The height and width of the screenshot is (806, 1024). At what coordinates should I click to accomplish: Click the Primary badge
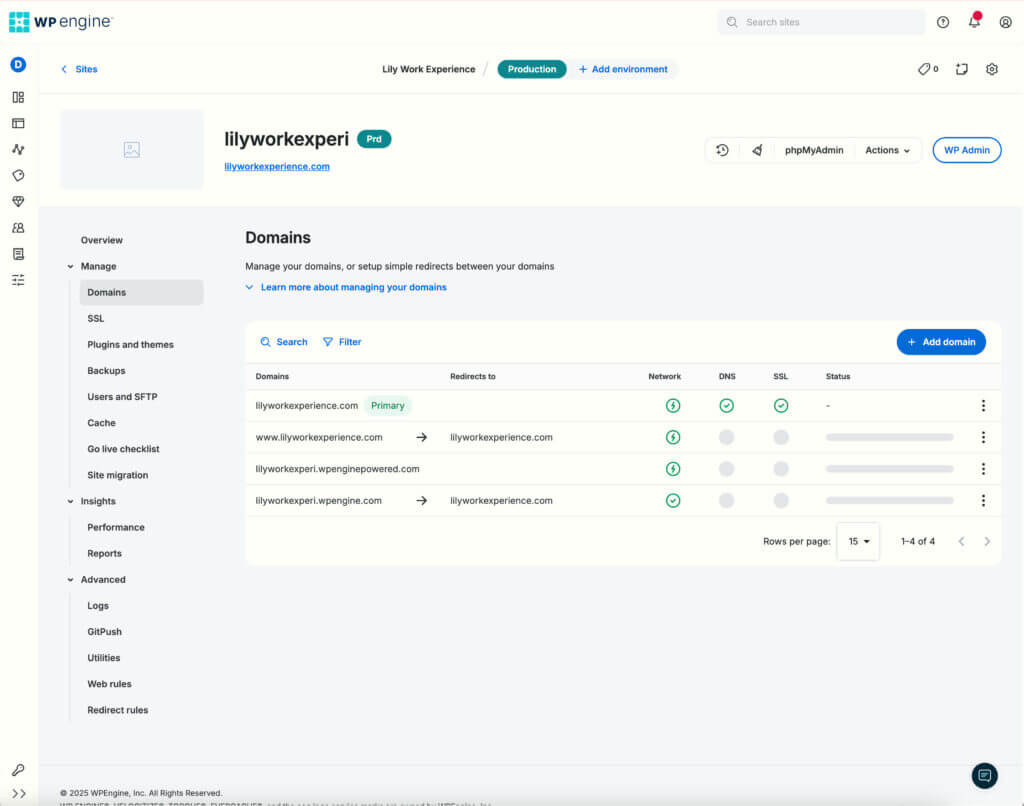(x=387, y=406)
